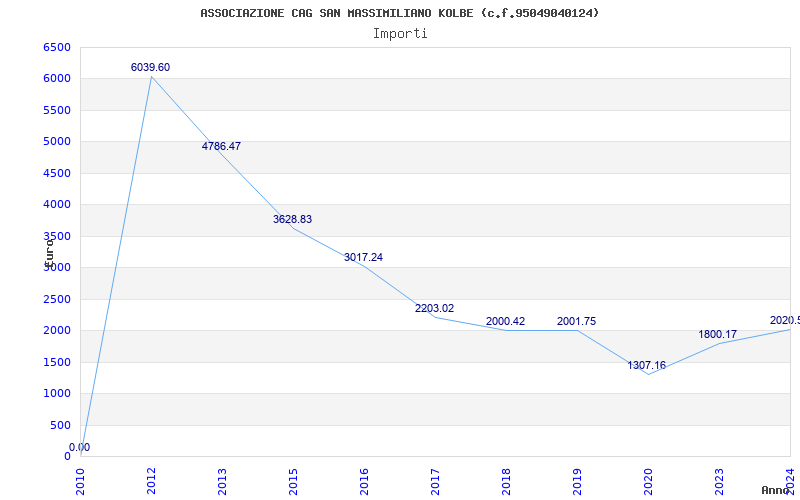Click the 2018 x-axis year label
The width and height of the screenshot is (800, 500).
[x=506, y=482]
